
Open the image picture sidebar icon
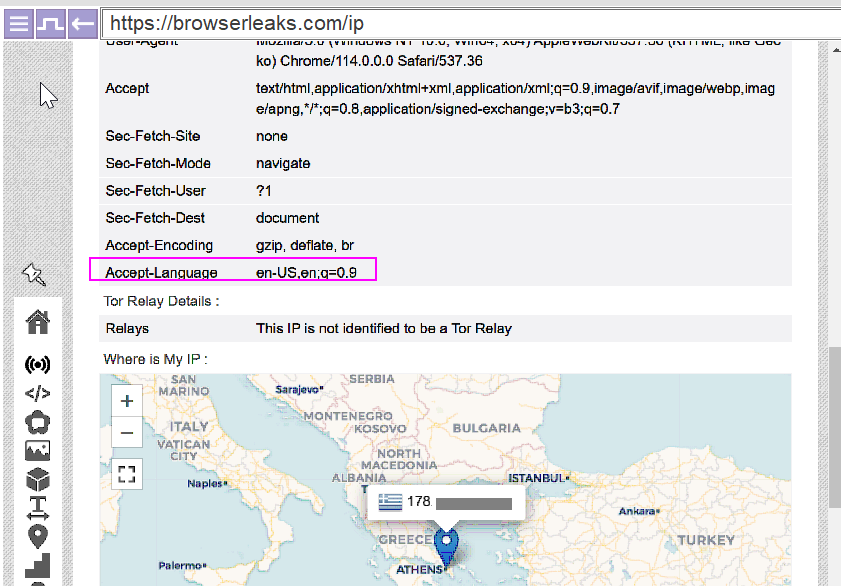(37, 451)
